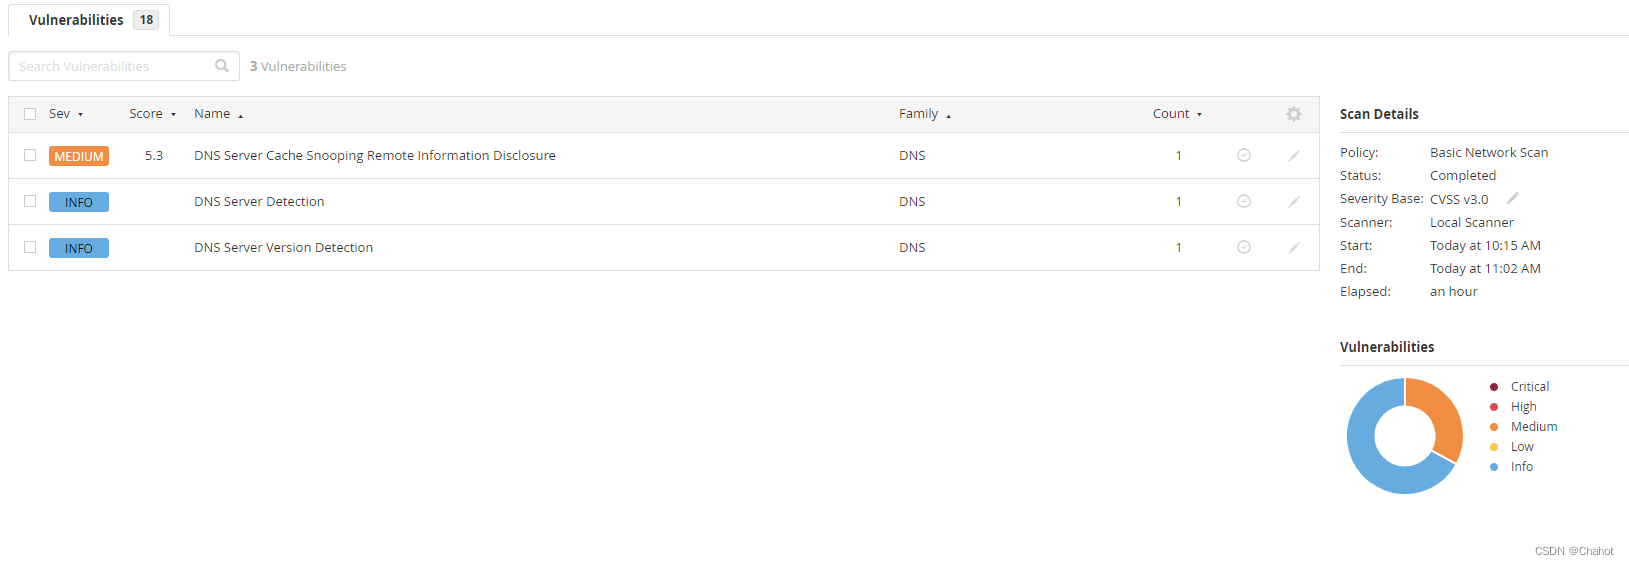Click check-circle icon for DNS Server Version Detection
Image resolution: width=1629 pixels, height=565 pixels.
(x=1244, y=247)
